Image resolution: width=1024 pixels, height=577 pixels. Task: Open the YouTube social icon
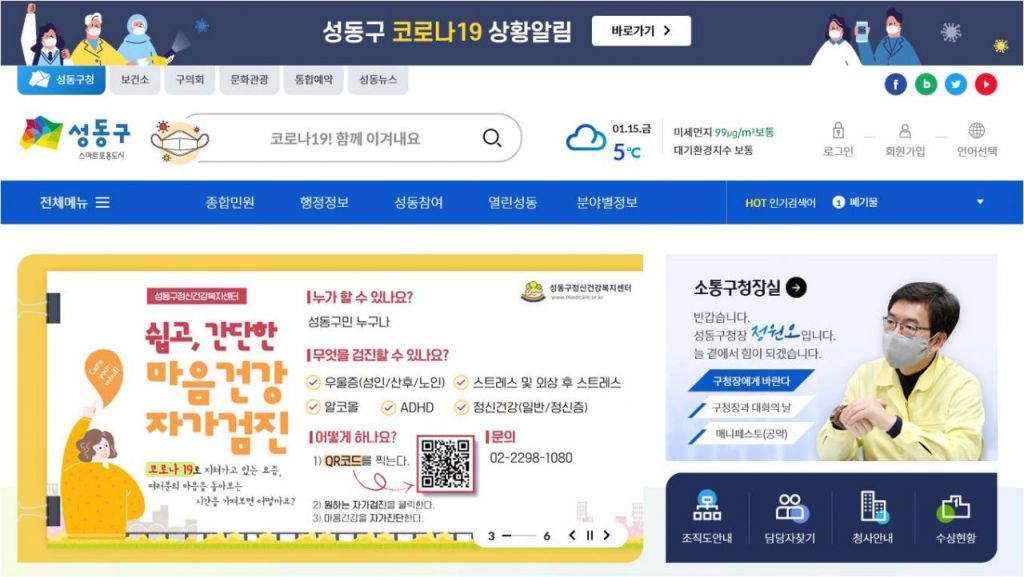[986, 85]
